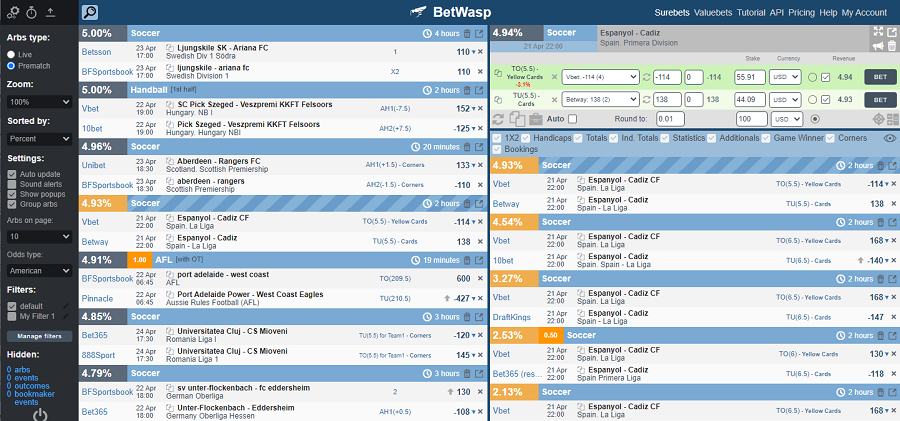Click the Manage filters button

pyautogui.click(x=40, y=336)
